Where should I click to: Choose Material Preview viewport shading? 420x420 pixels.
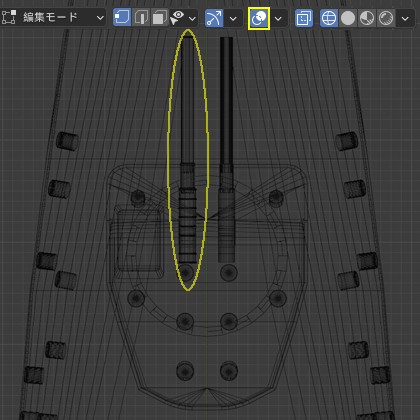(x=367, y=18)
